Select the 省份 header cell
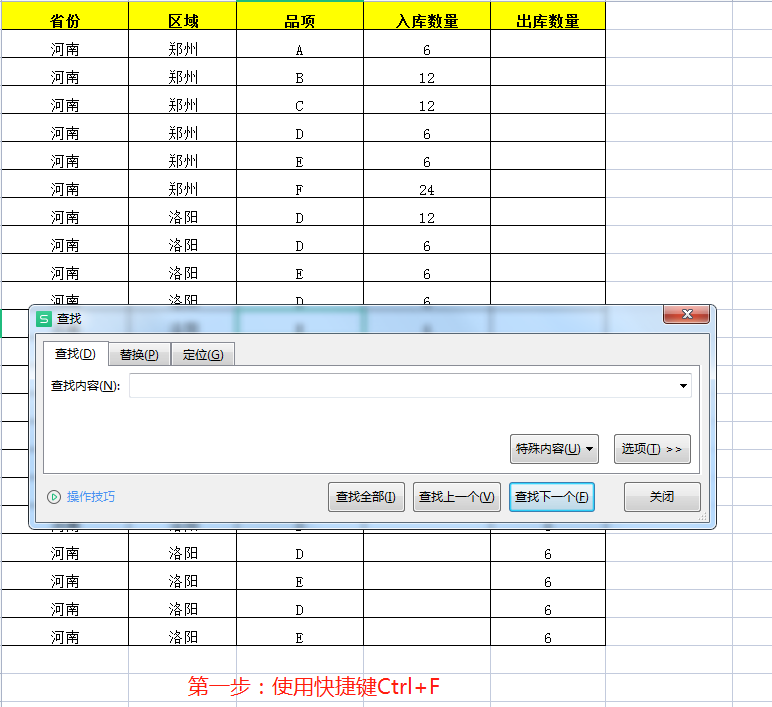The width and height of the screenshot is (772, 707). 65,16
